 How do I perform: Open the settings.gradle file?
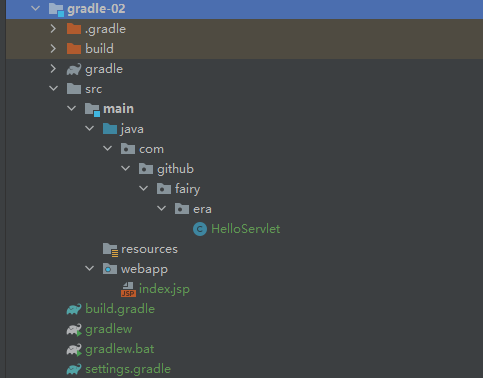[128, 369]
